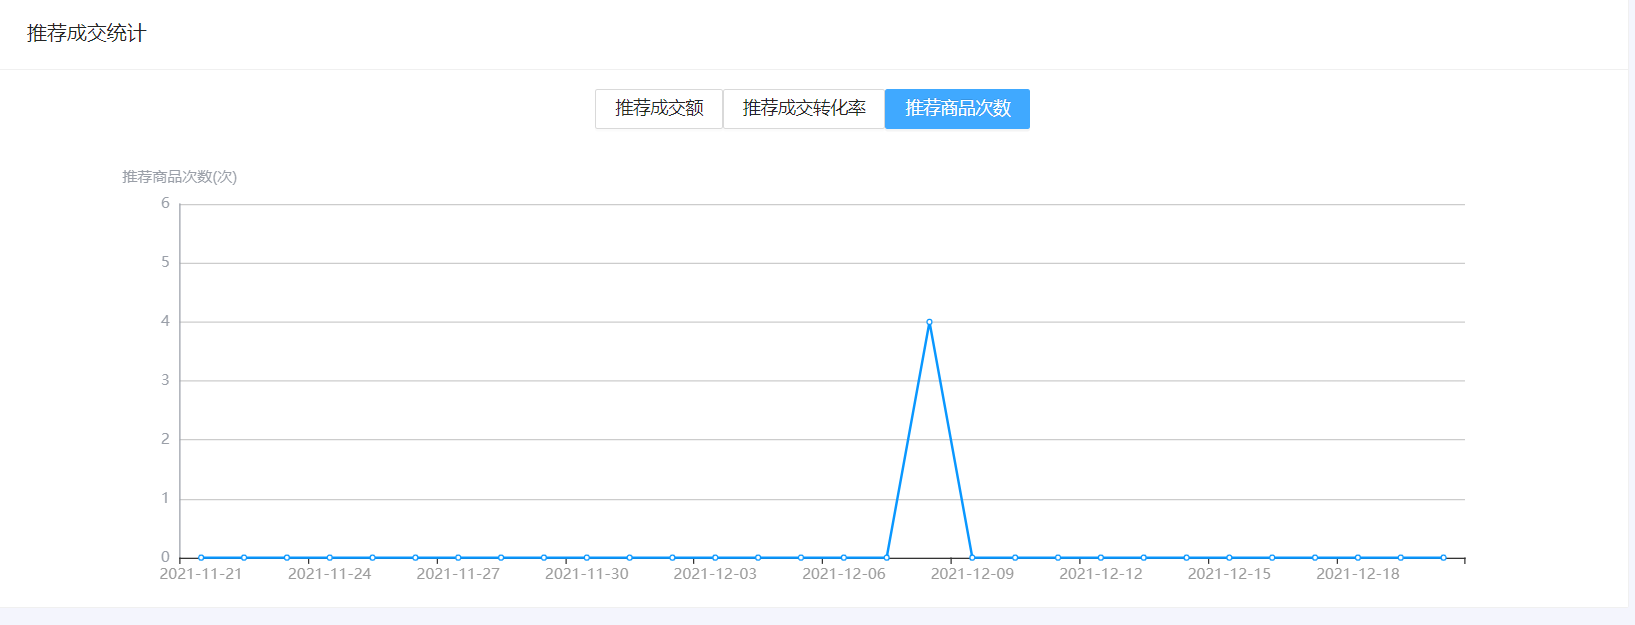This screenshot has height=625, width=1635.
Task: Click the y-axis value 4
Action: pyautogui.click(x=165, y=321)
